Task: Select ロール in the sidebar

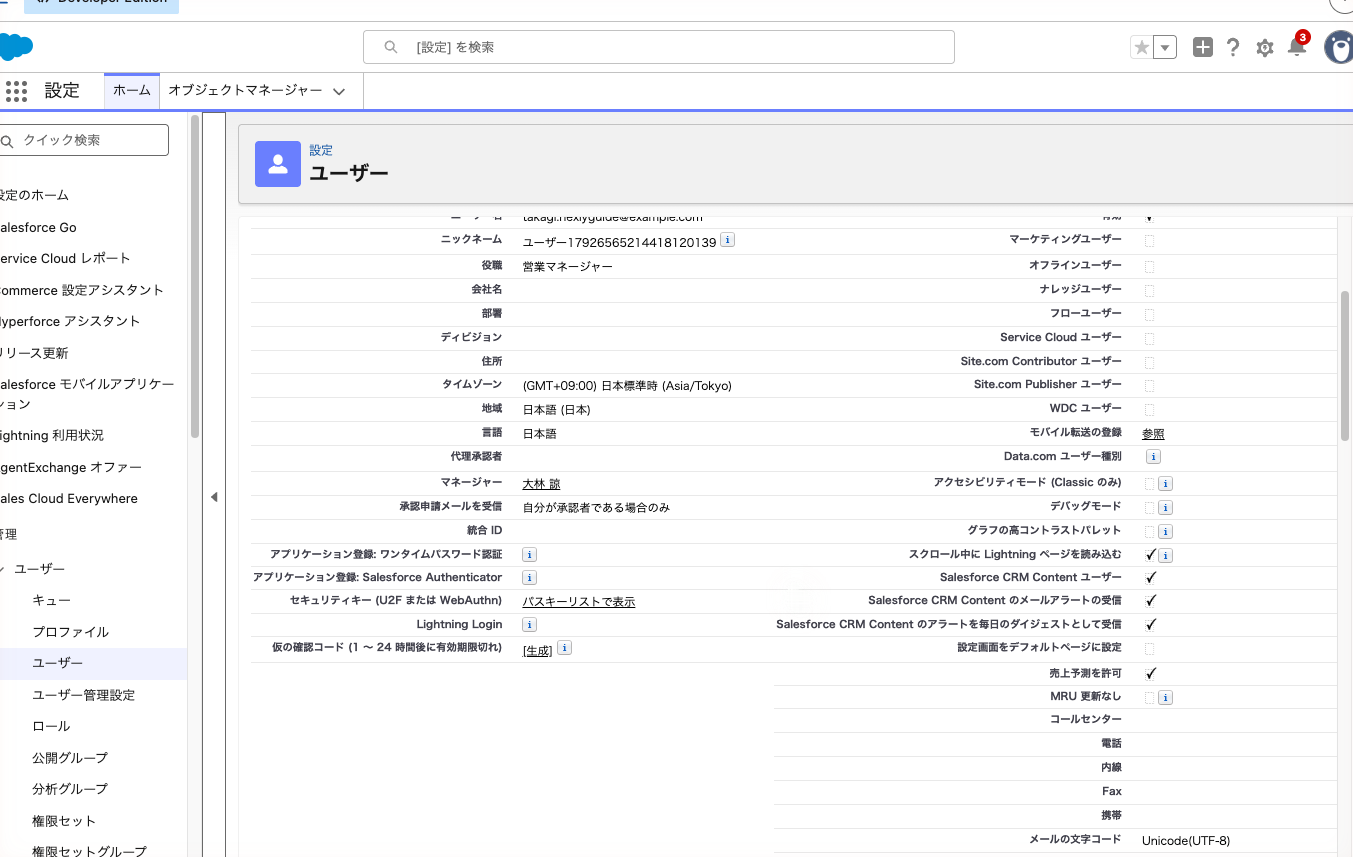Action: (51, 726)
